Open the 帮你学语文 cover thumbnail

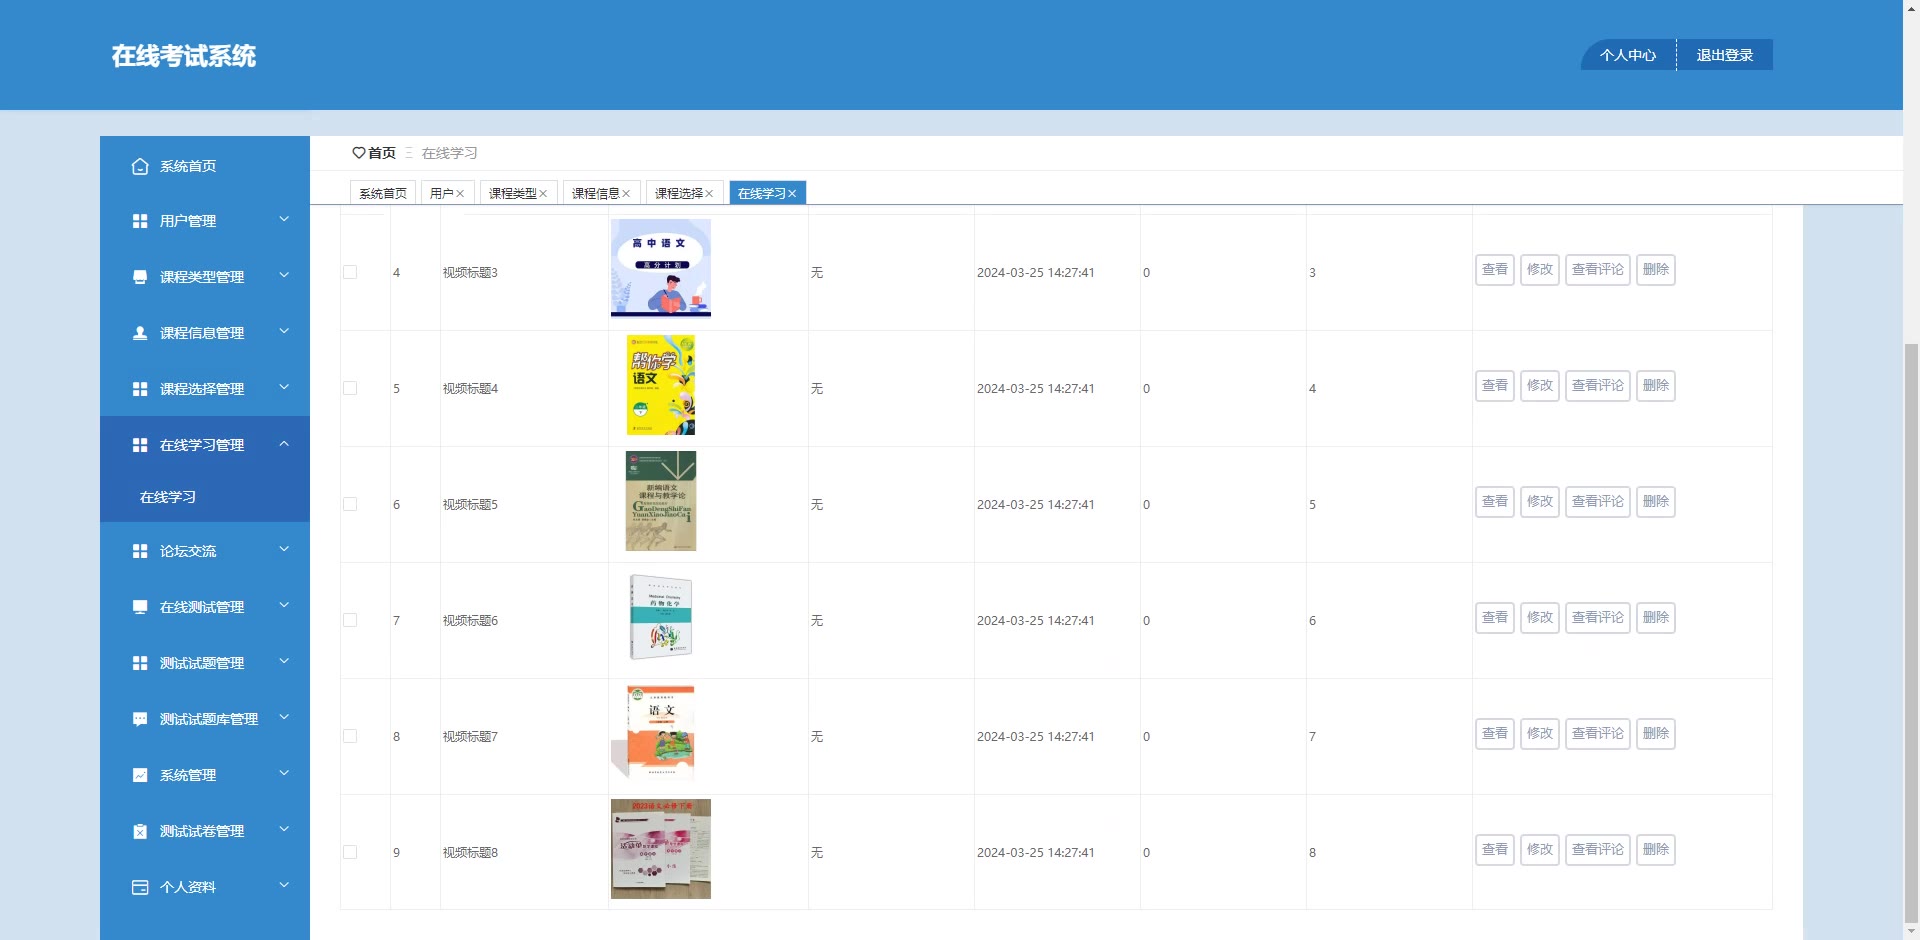[661, 385]
